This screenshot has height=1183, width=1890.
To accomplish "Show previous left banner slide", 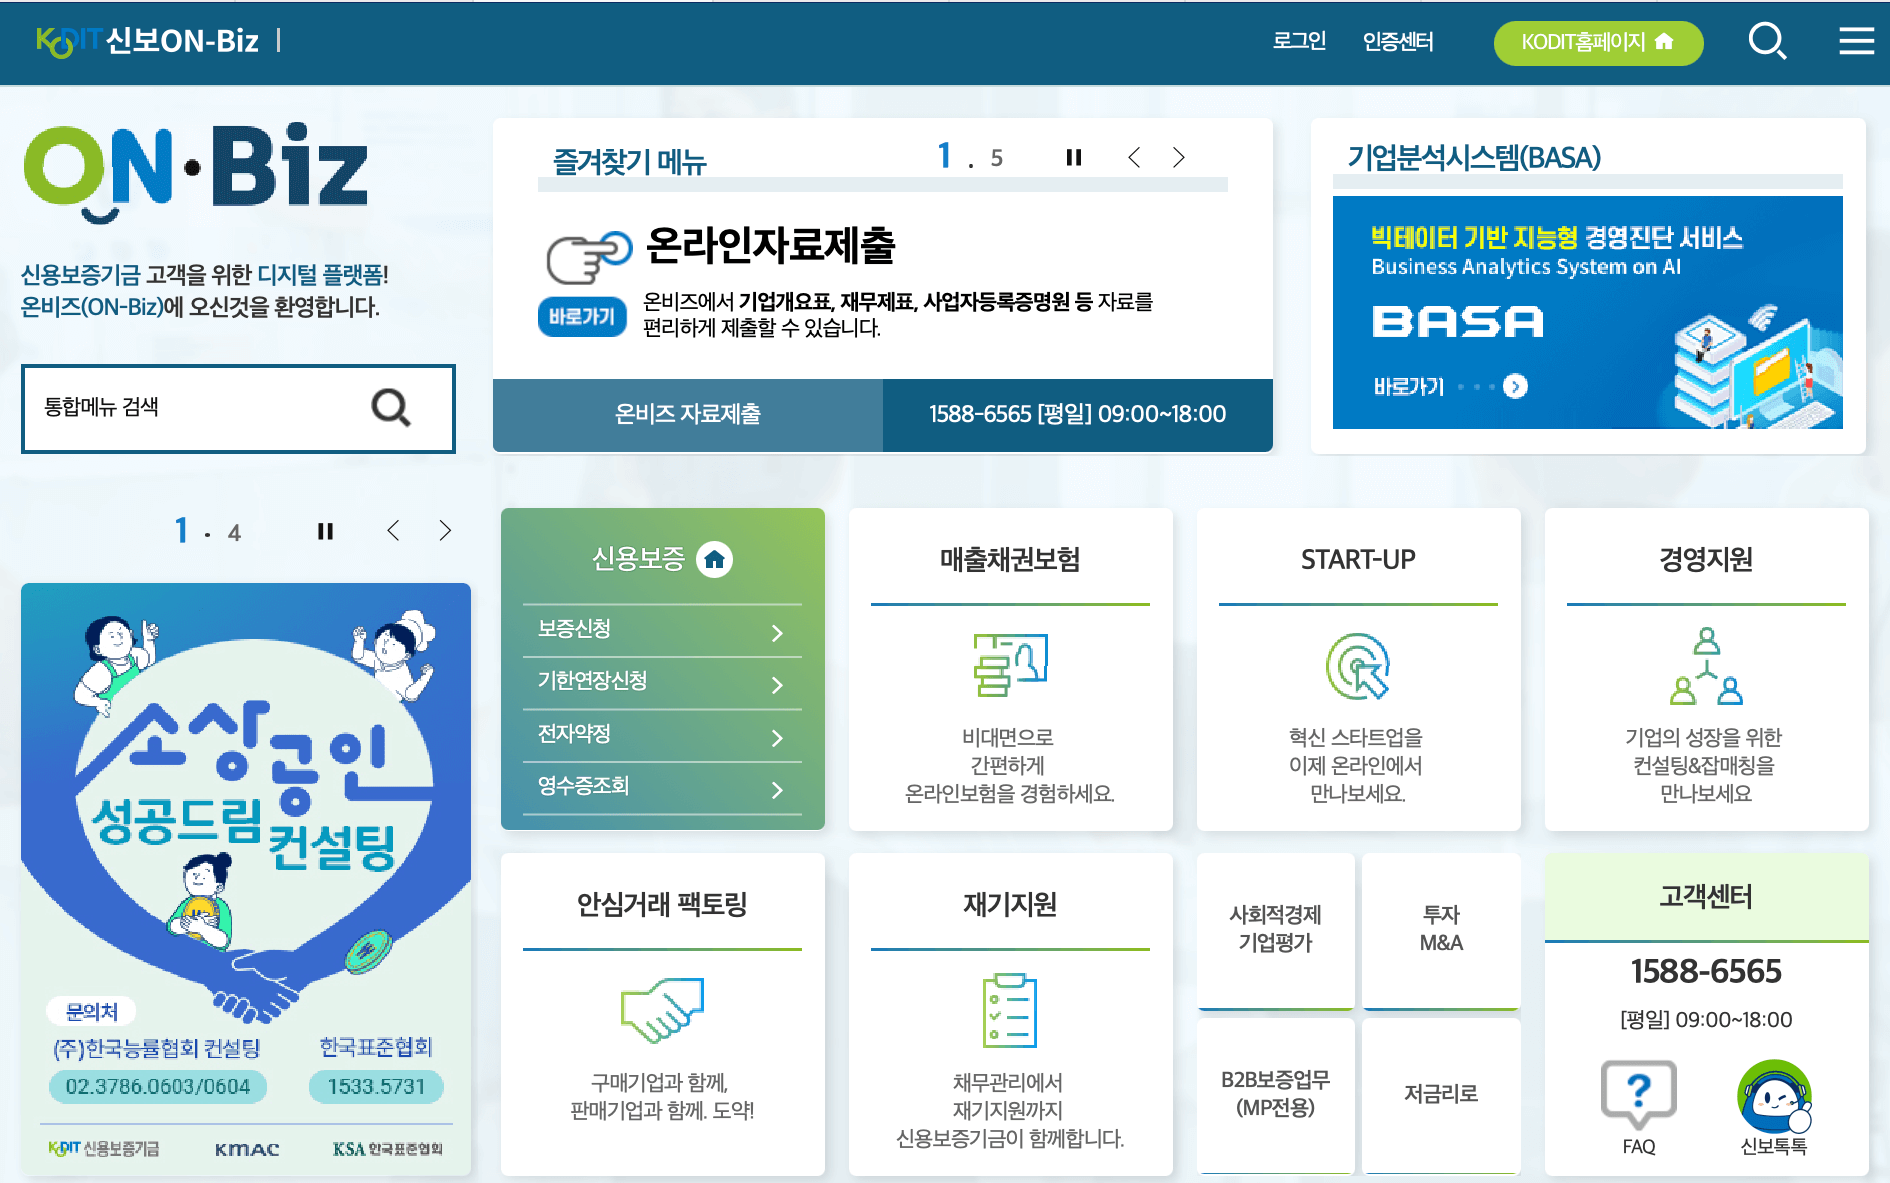I will pyautogui.click(x=393, y=531).
